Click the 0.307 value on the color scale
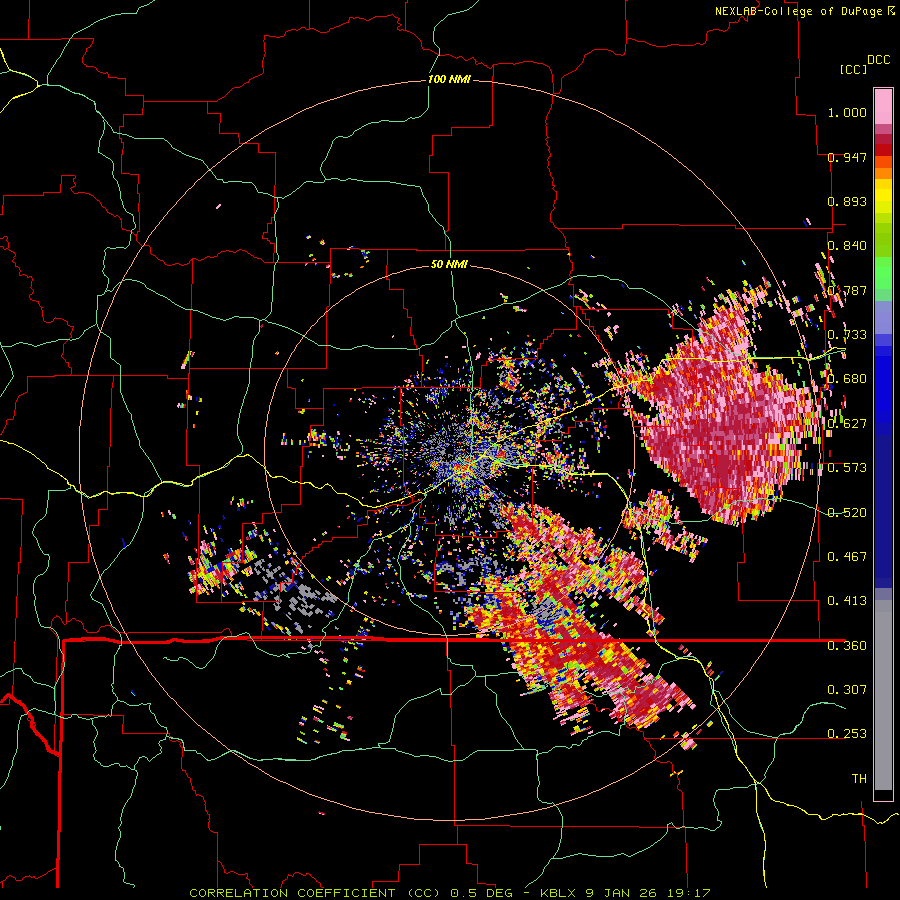The image size is (900, 900). [x=847, y=689]
